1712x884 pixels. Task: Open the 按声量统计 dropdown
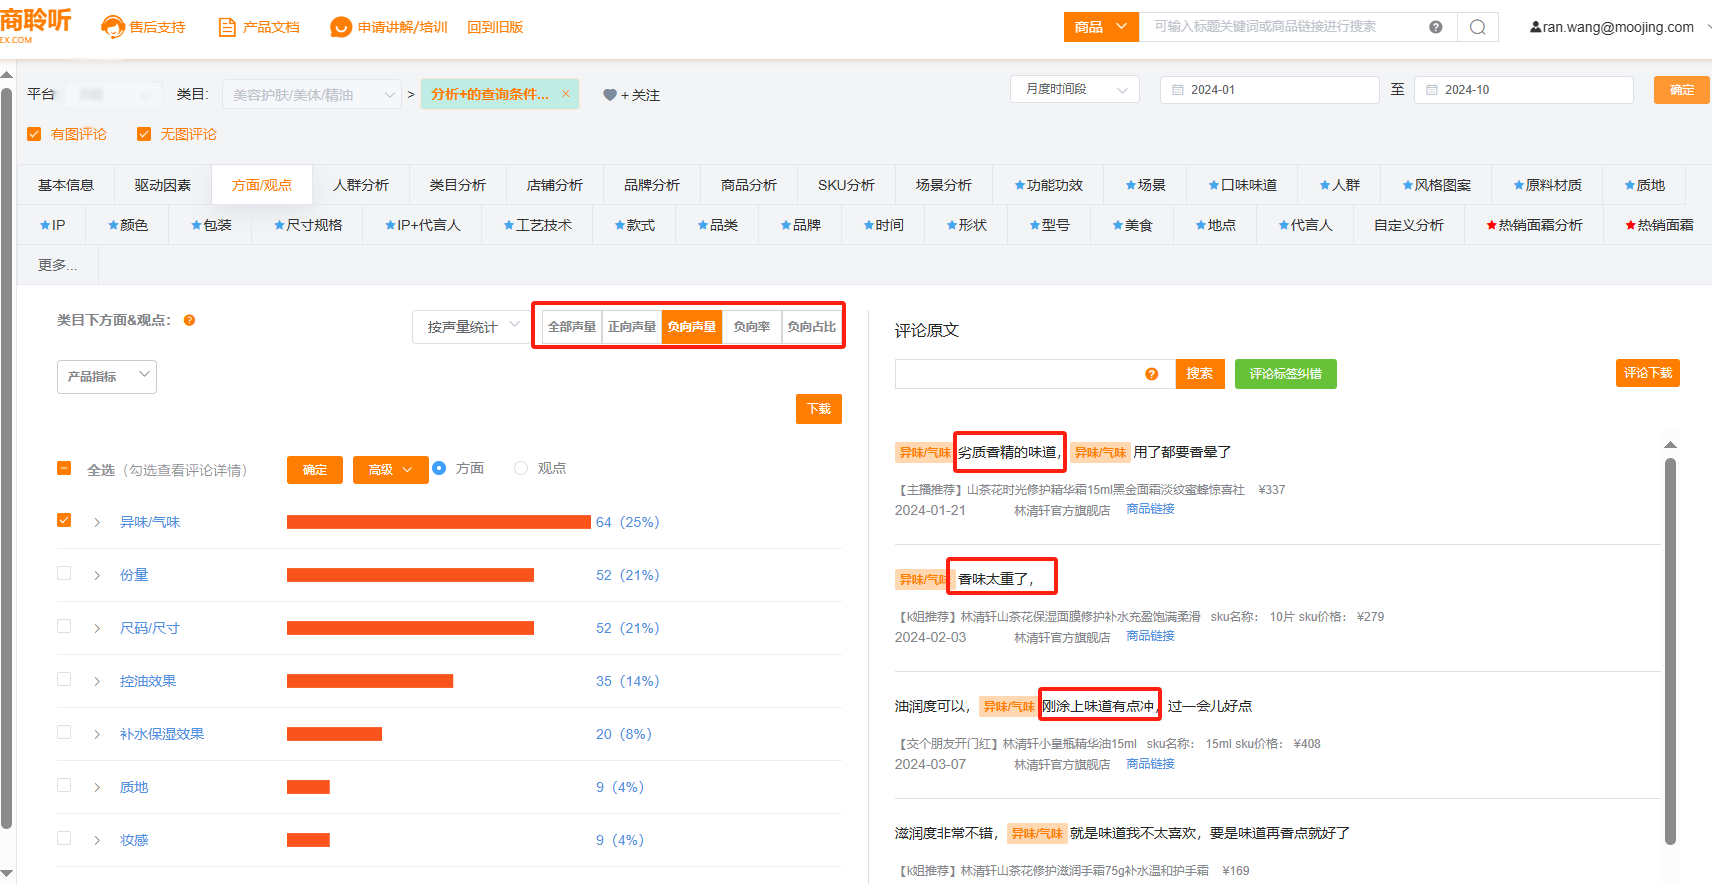point(472,327)
